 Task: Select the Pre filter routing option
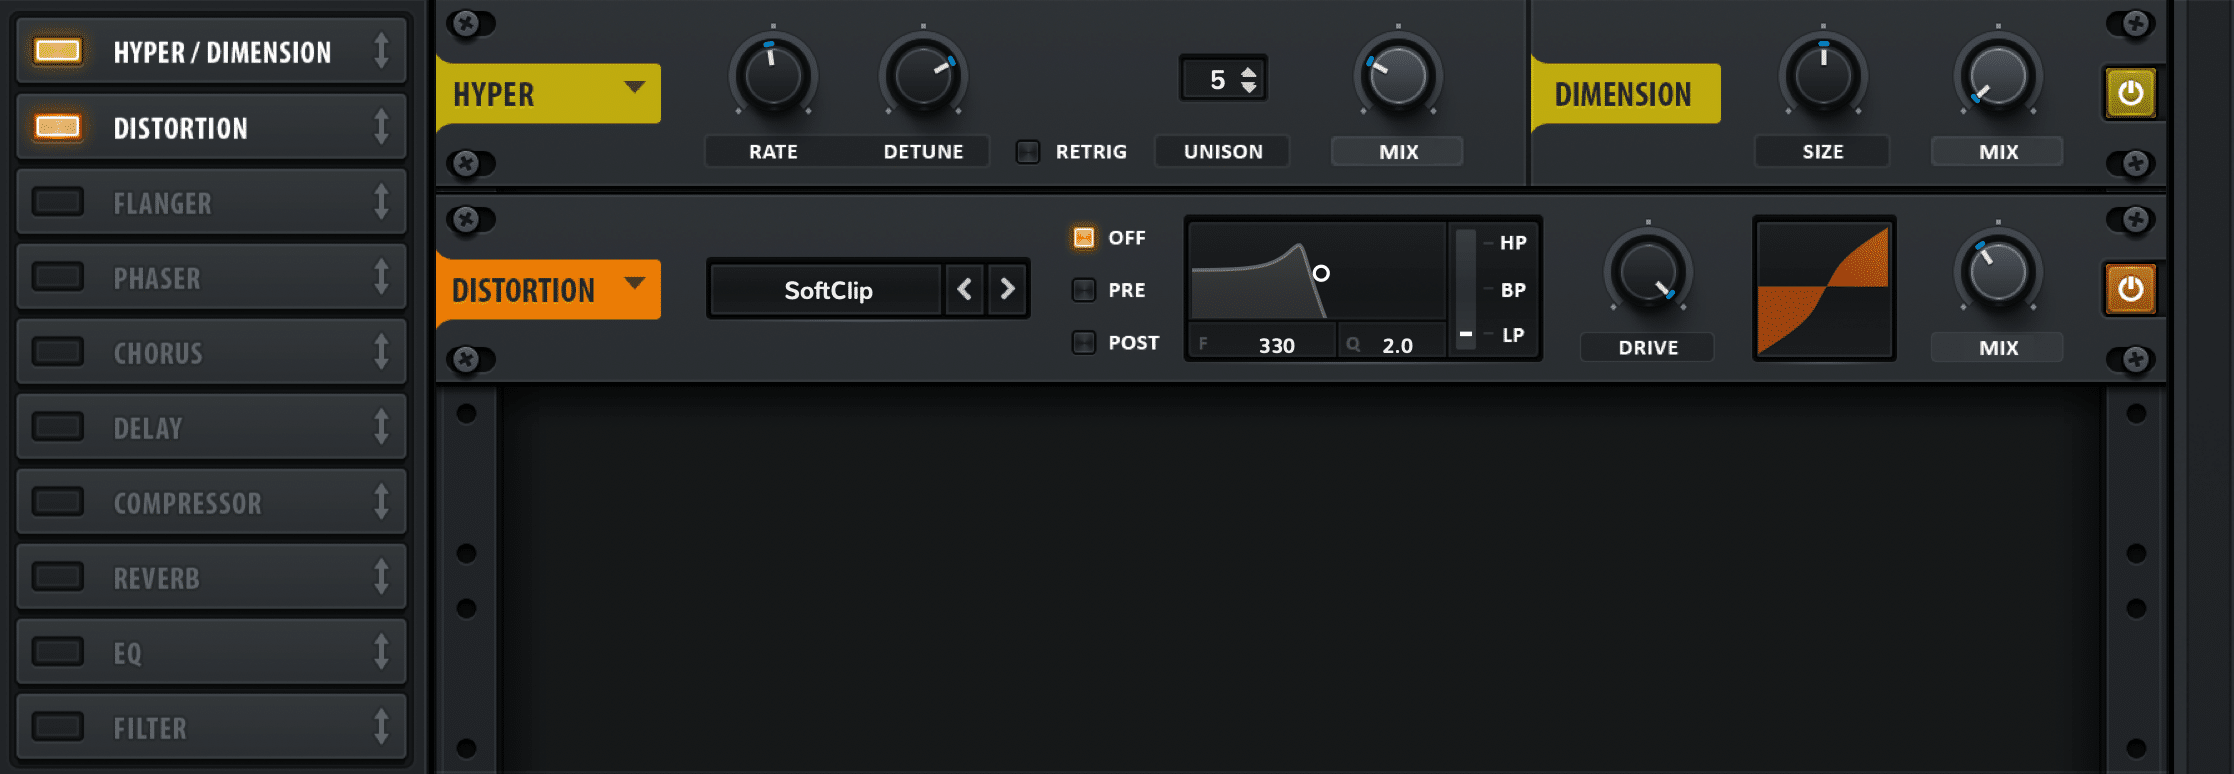coord(1084,290)
